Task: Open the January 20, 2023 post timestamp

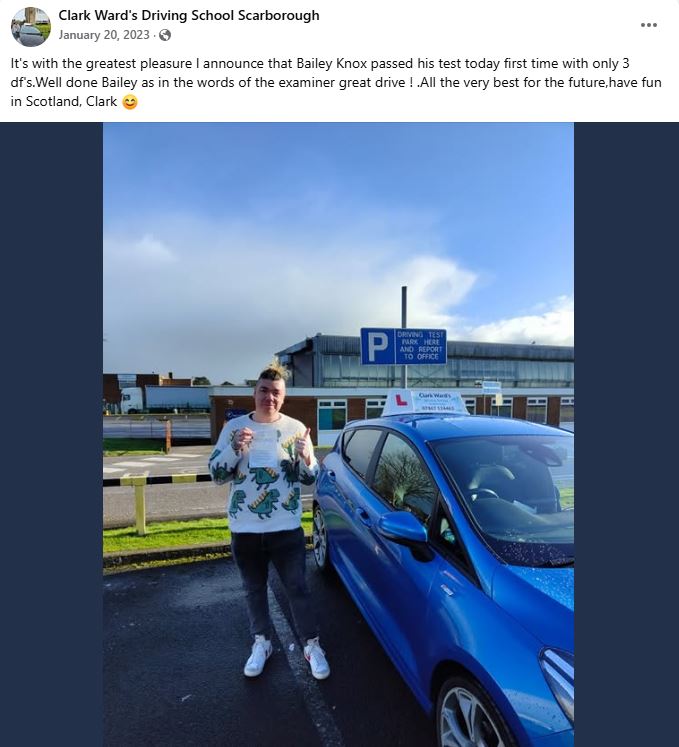Action: coord(104,35)
